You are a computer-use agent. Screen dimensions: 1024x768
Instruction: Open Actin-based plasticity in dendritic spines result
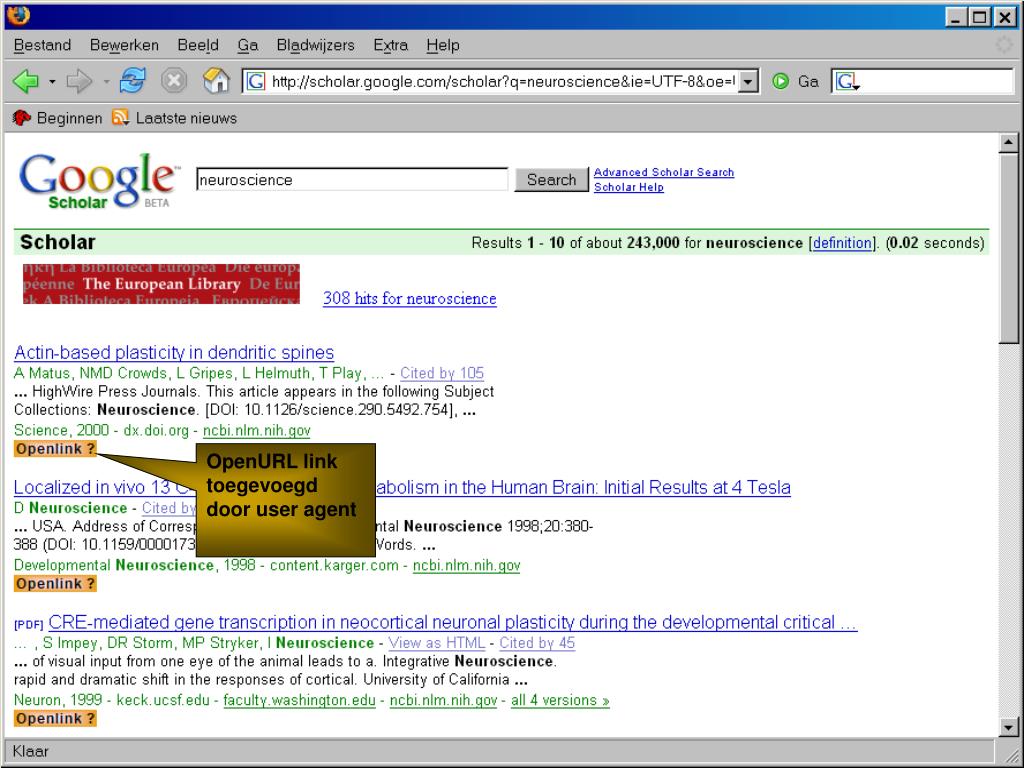coord(174,353)
